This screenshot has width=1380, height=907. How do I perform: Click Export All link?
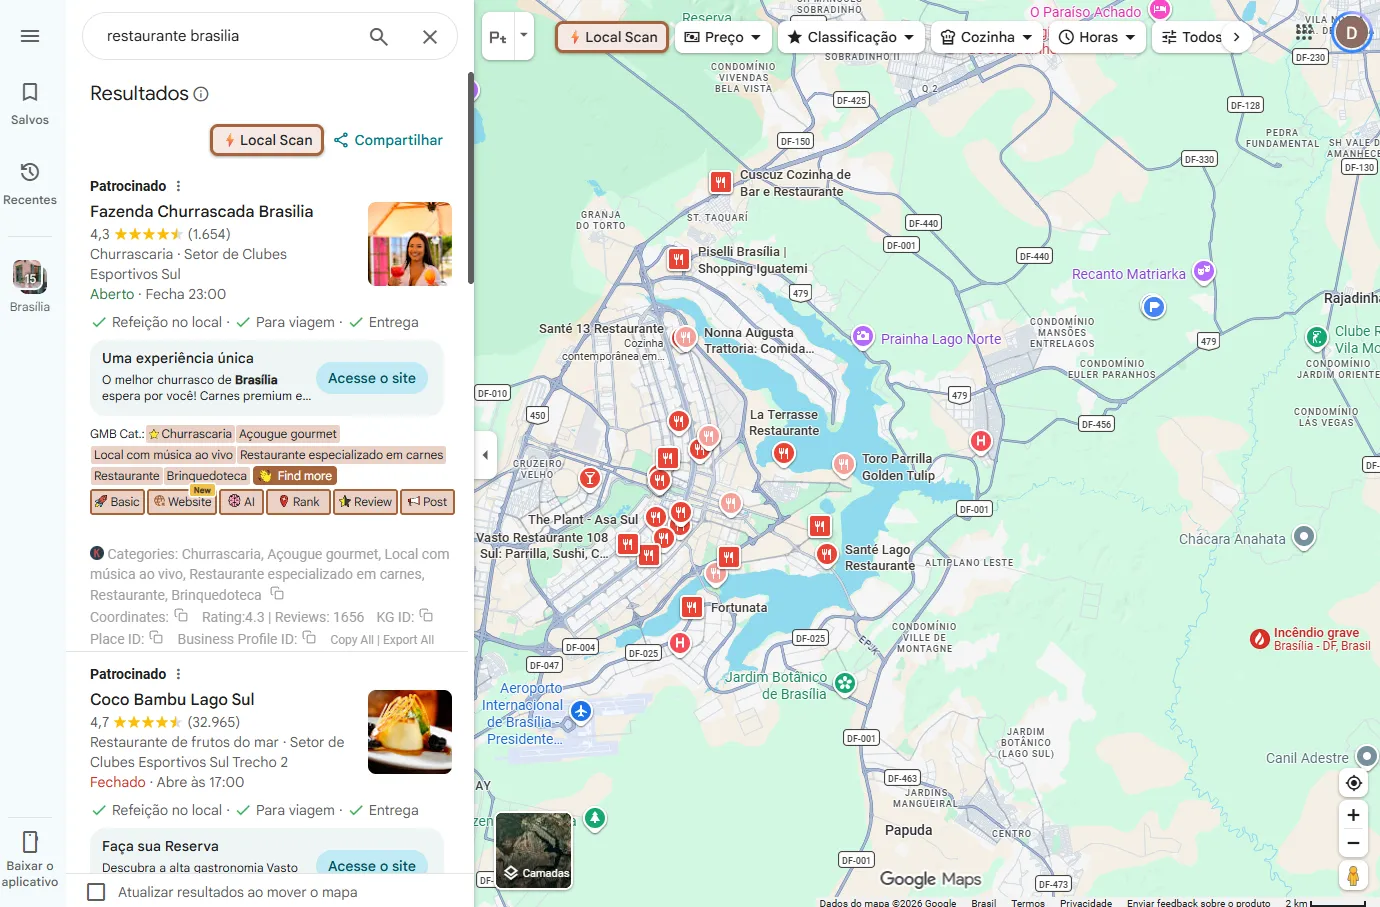tap(408, 640)
